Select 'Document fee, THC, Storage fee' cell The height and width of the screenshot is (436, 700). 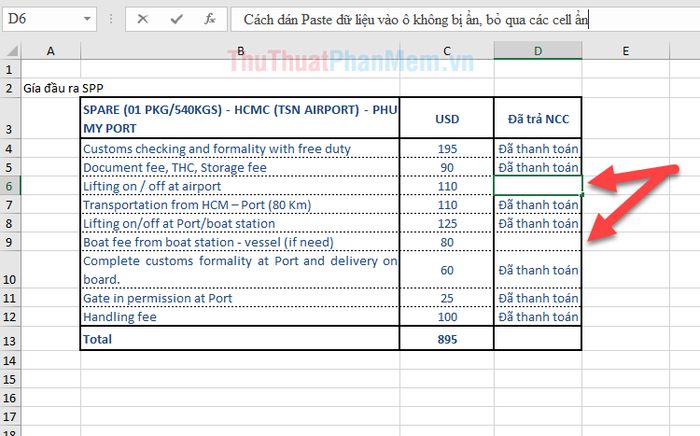coord(240,167)
